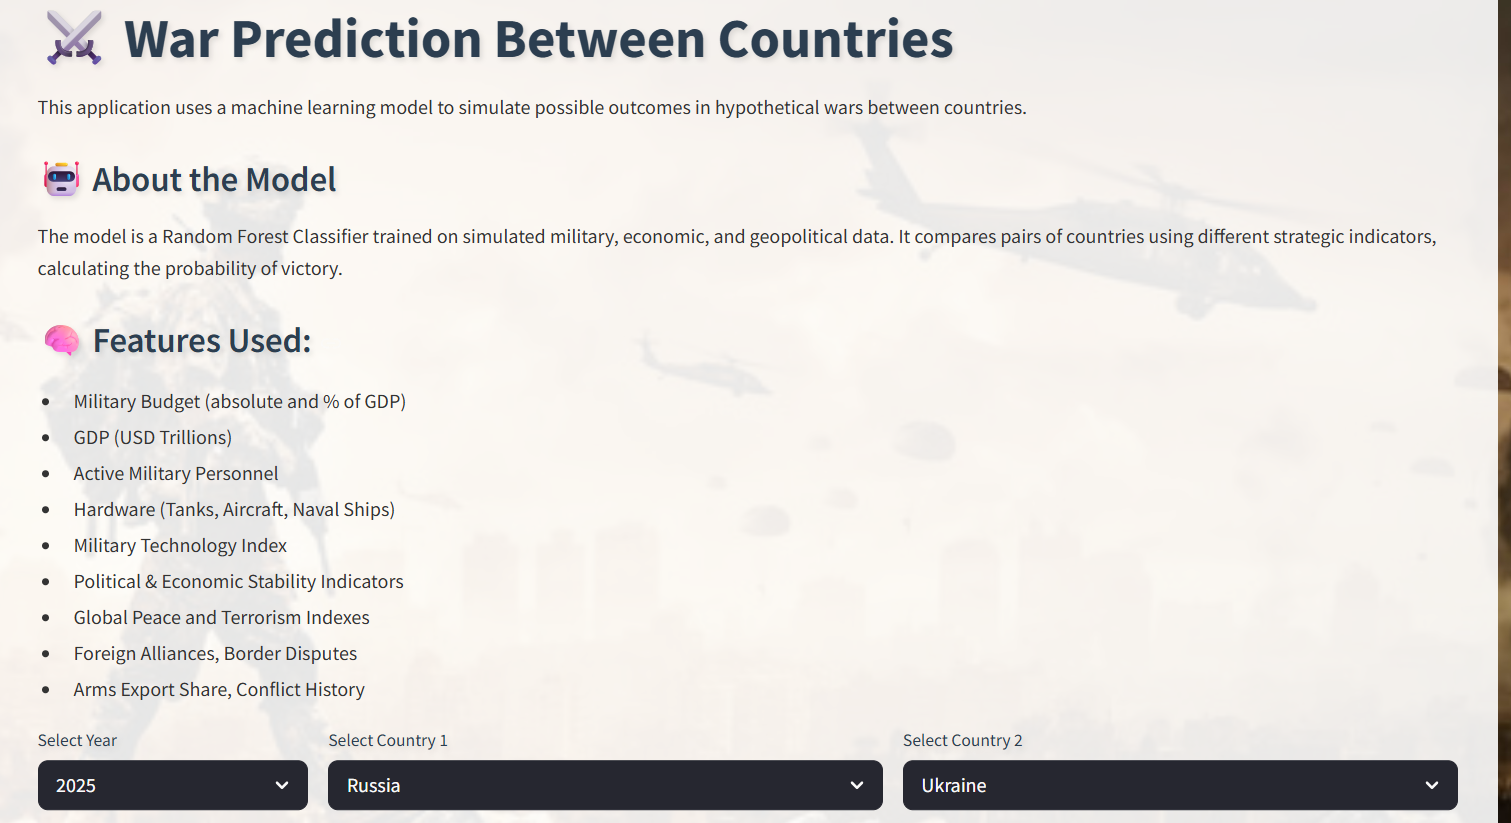The height and width of the screenshot is (823, 1511).
Task: Click the GDP (USD Trillions) list item
Action: (152, 437)
